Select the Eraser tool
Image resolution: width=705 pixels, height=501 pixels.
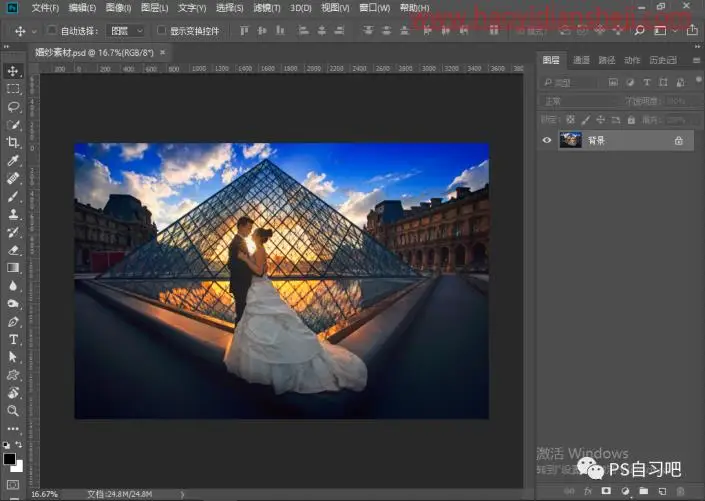click(x=13, y=250)
